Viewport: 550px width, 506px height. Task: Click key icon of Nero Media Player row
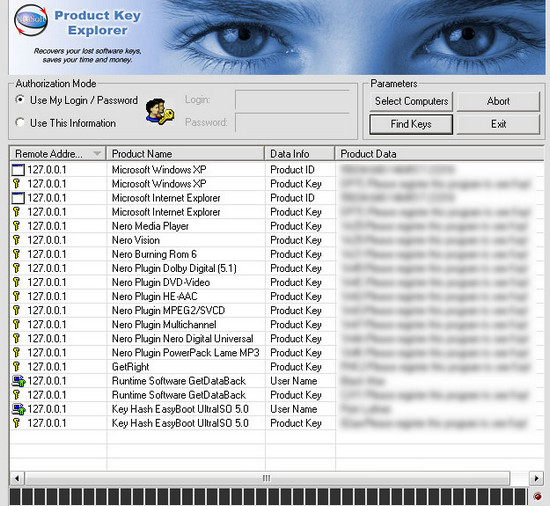point(16,226)
